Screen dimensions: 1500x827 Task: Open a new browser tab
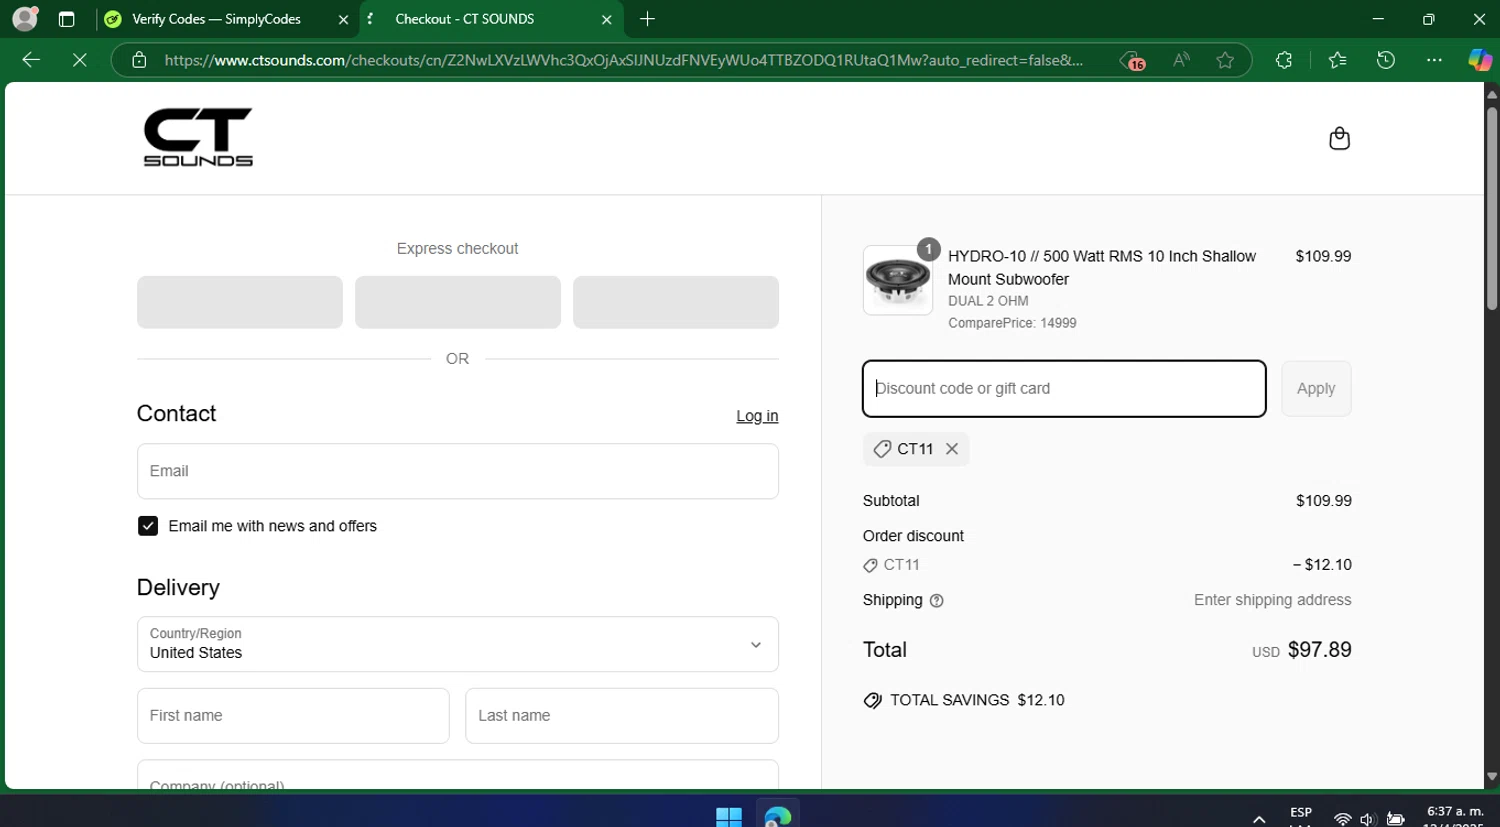(x=648, y=19)
